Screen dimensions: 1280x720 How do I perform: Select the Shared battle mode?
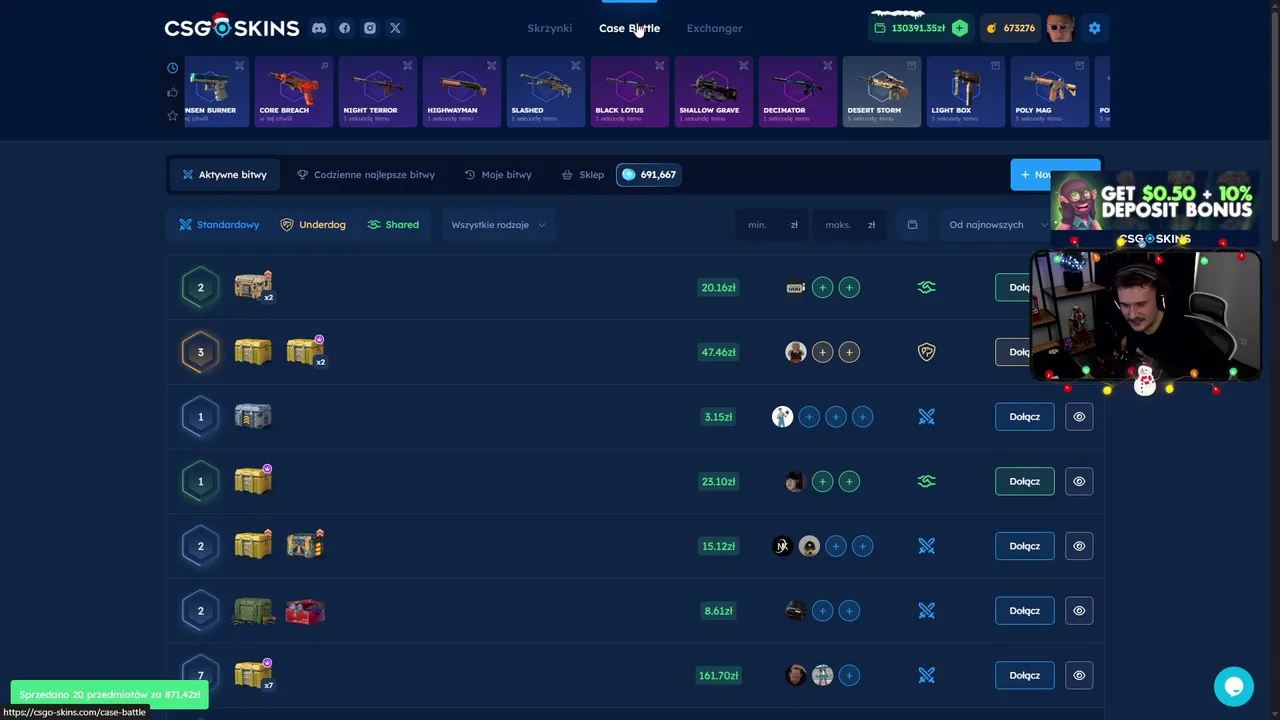393,225
